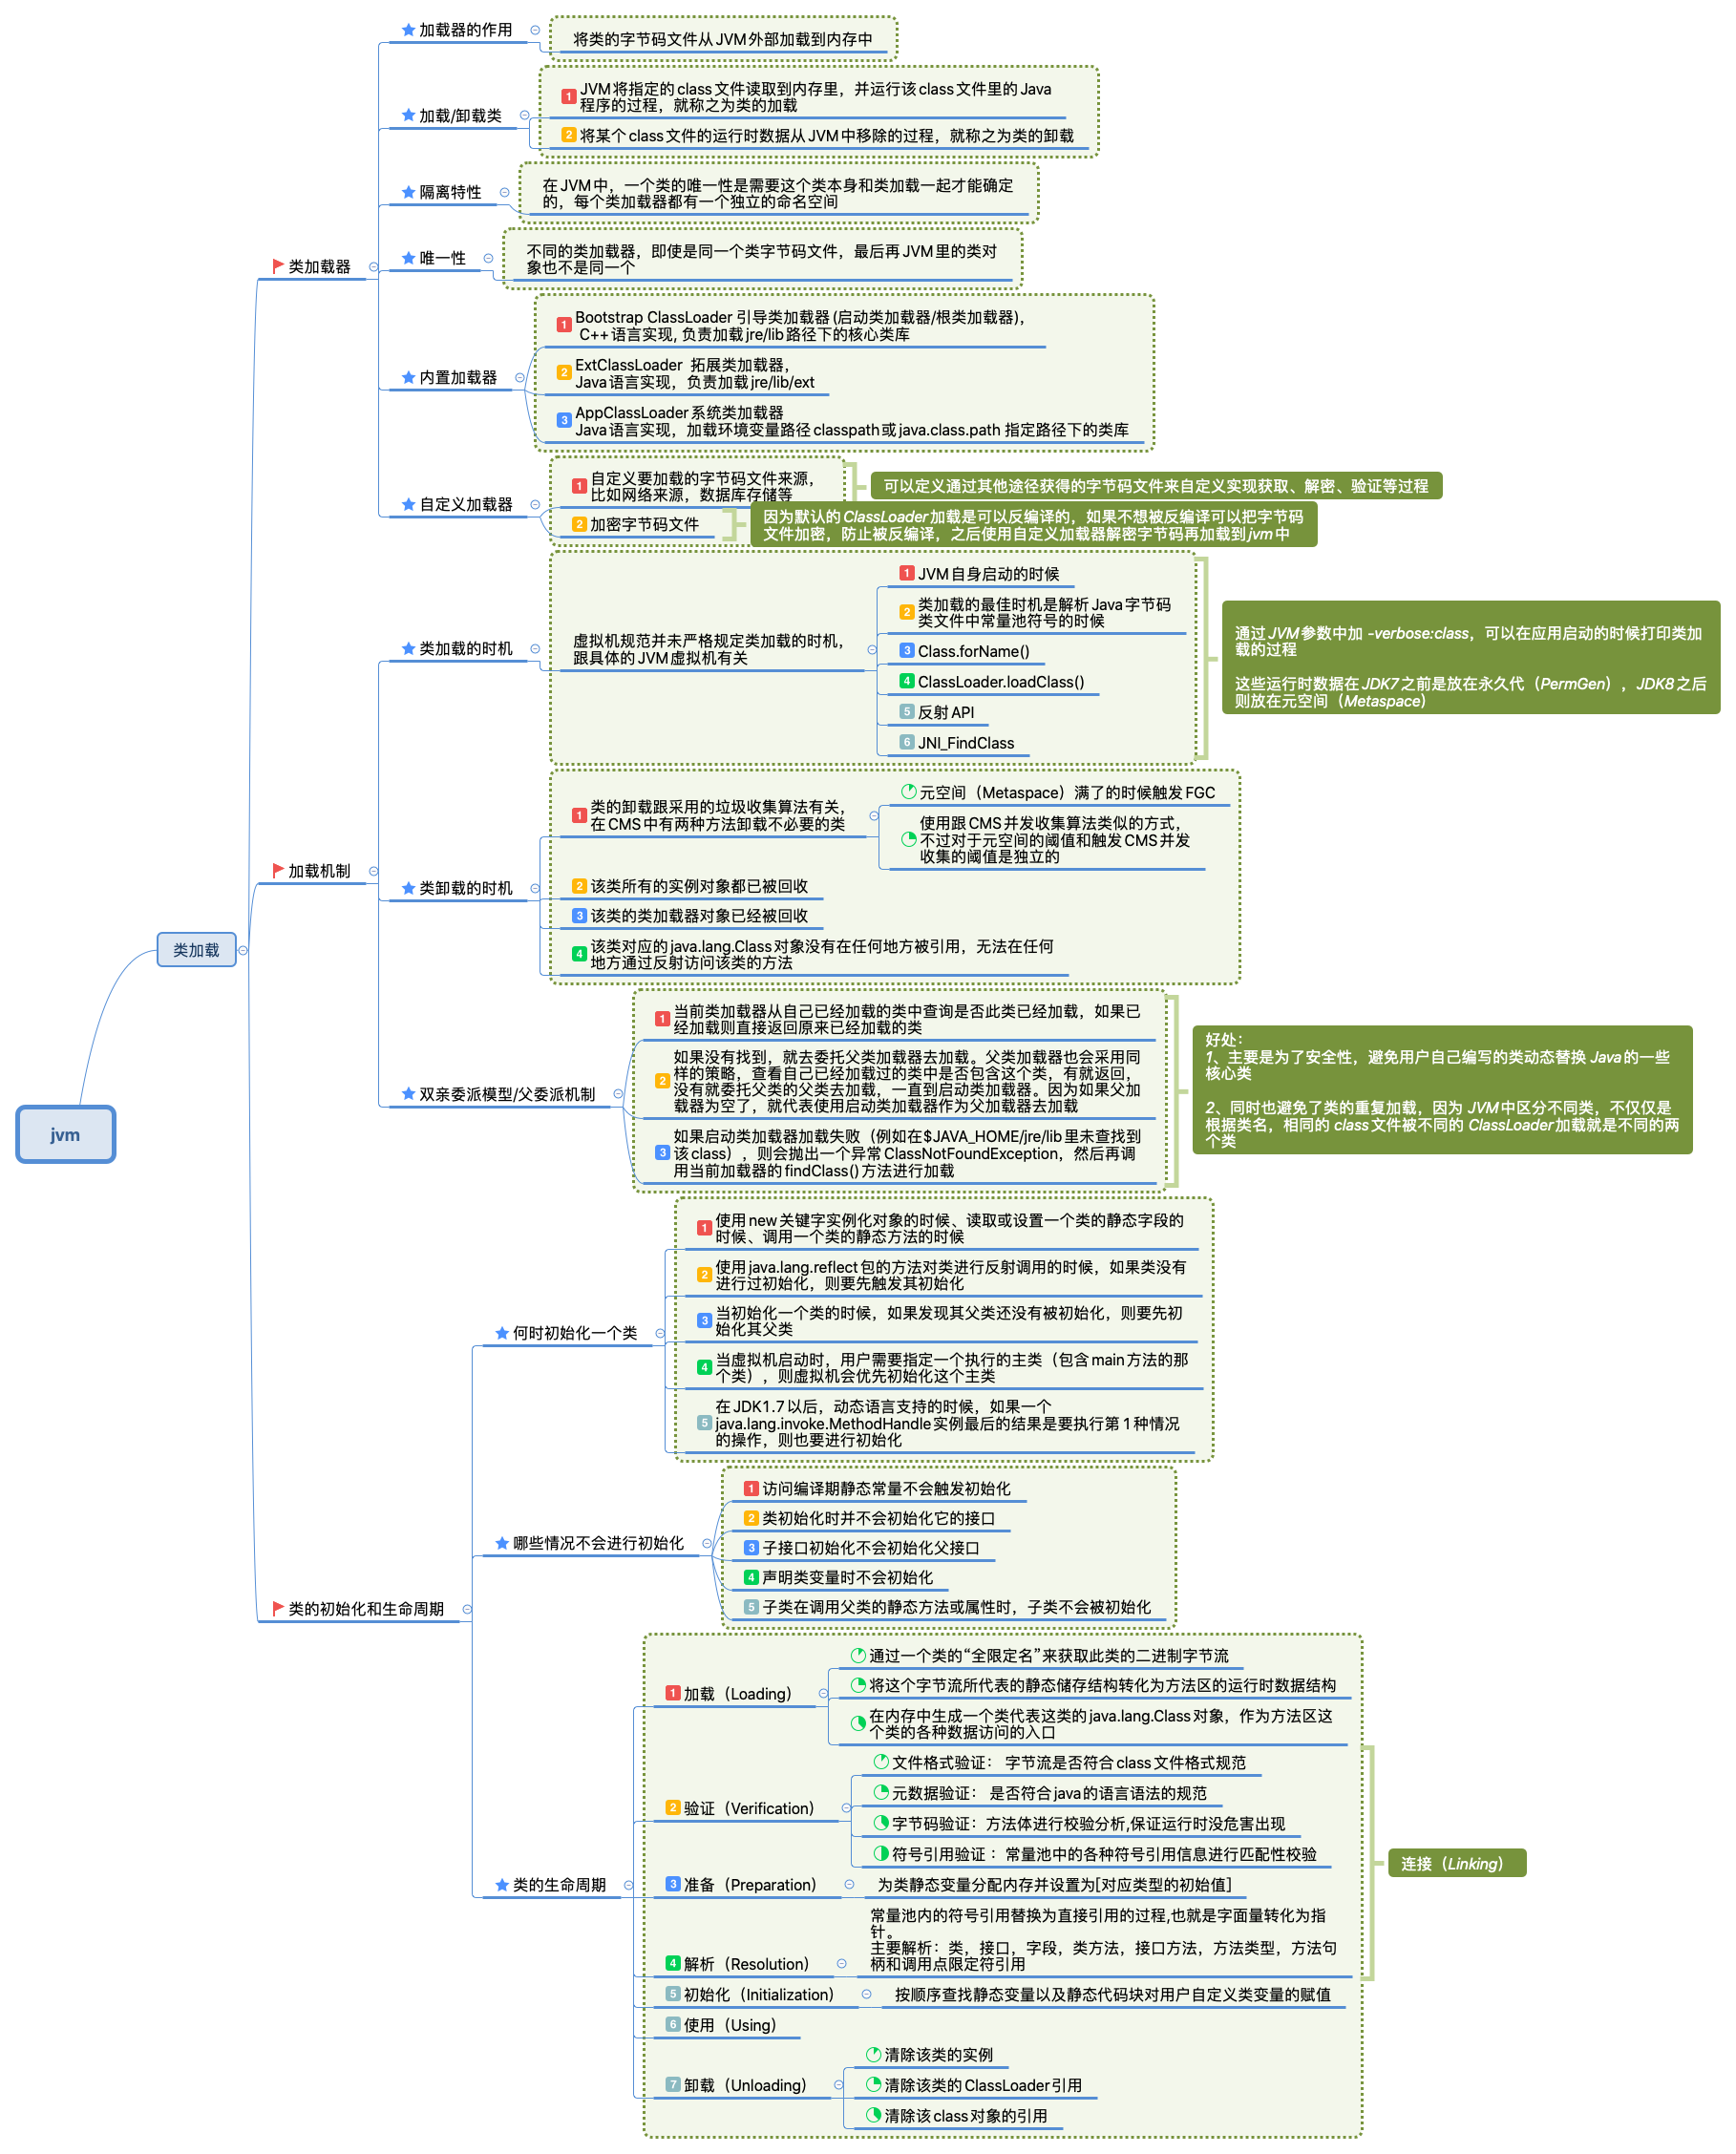
Task: Select the text 清除该类的 ClassLoader 引用
Action: (x=983, y=2085)
